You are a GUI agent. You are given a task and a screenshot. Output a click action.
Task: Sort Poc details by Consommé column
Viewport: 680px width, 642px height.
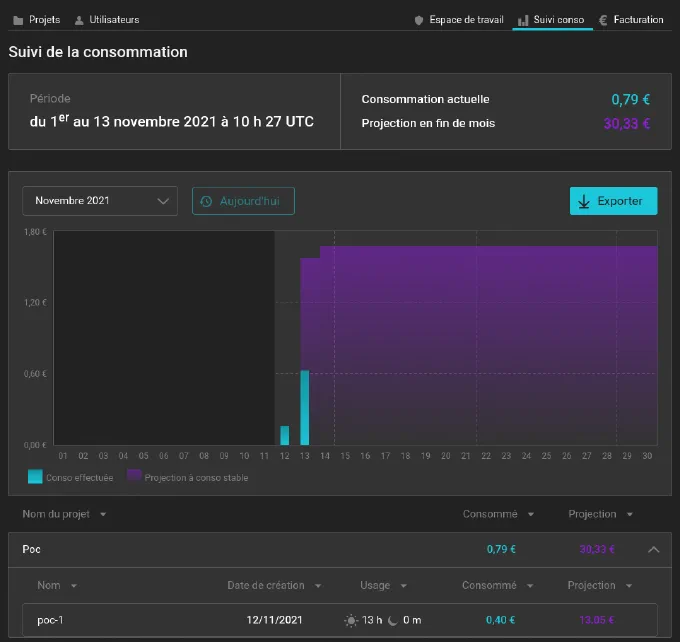coord(497,585)
